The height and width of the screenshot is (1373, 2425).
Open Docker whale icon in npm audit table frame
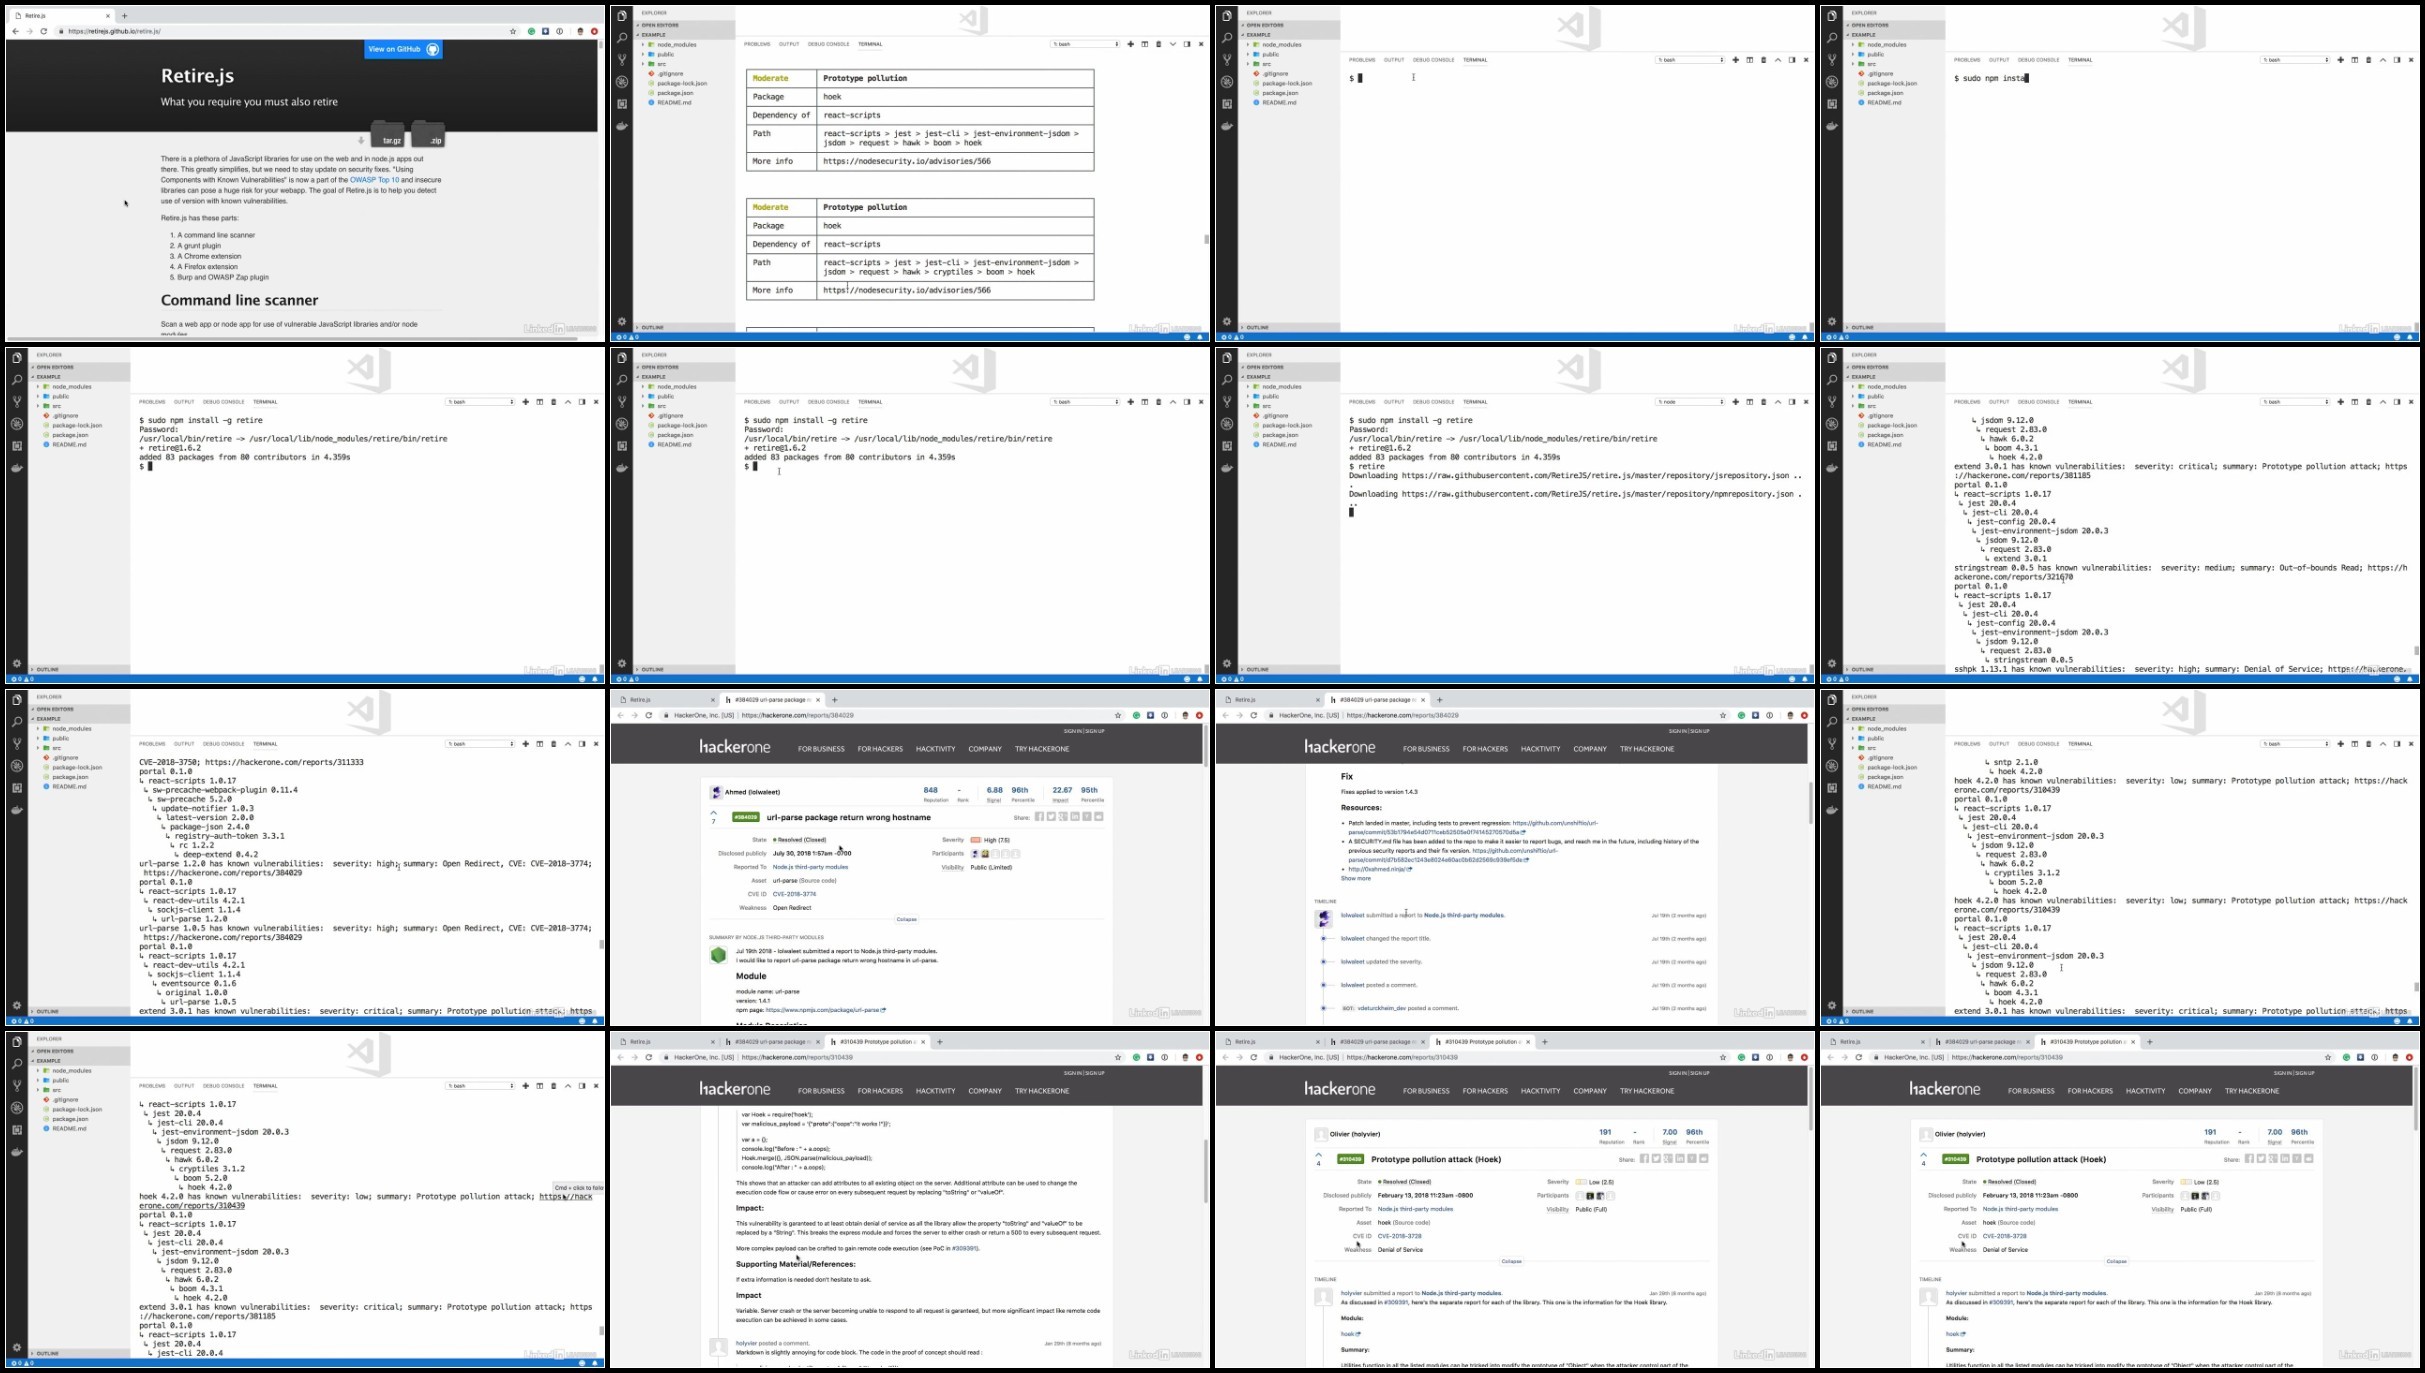(622, 126)
